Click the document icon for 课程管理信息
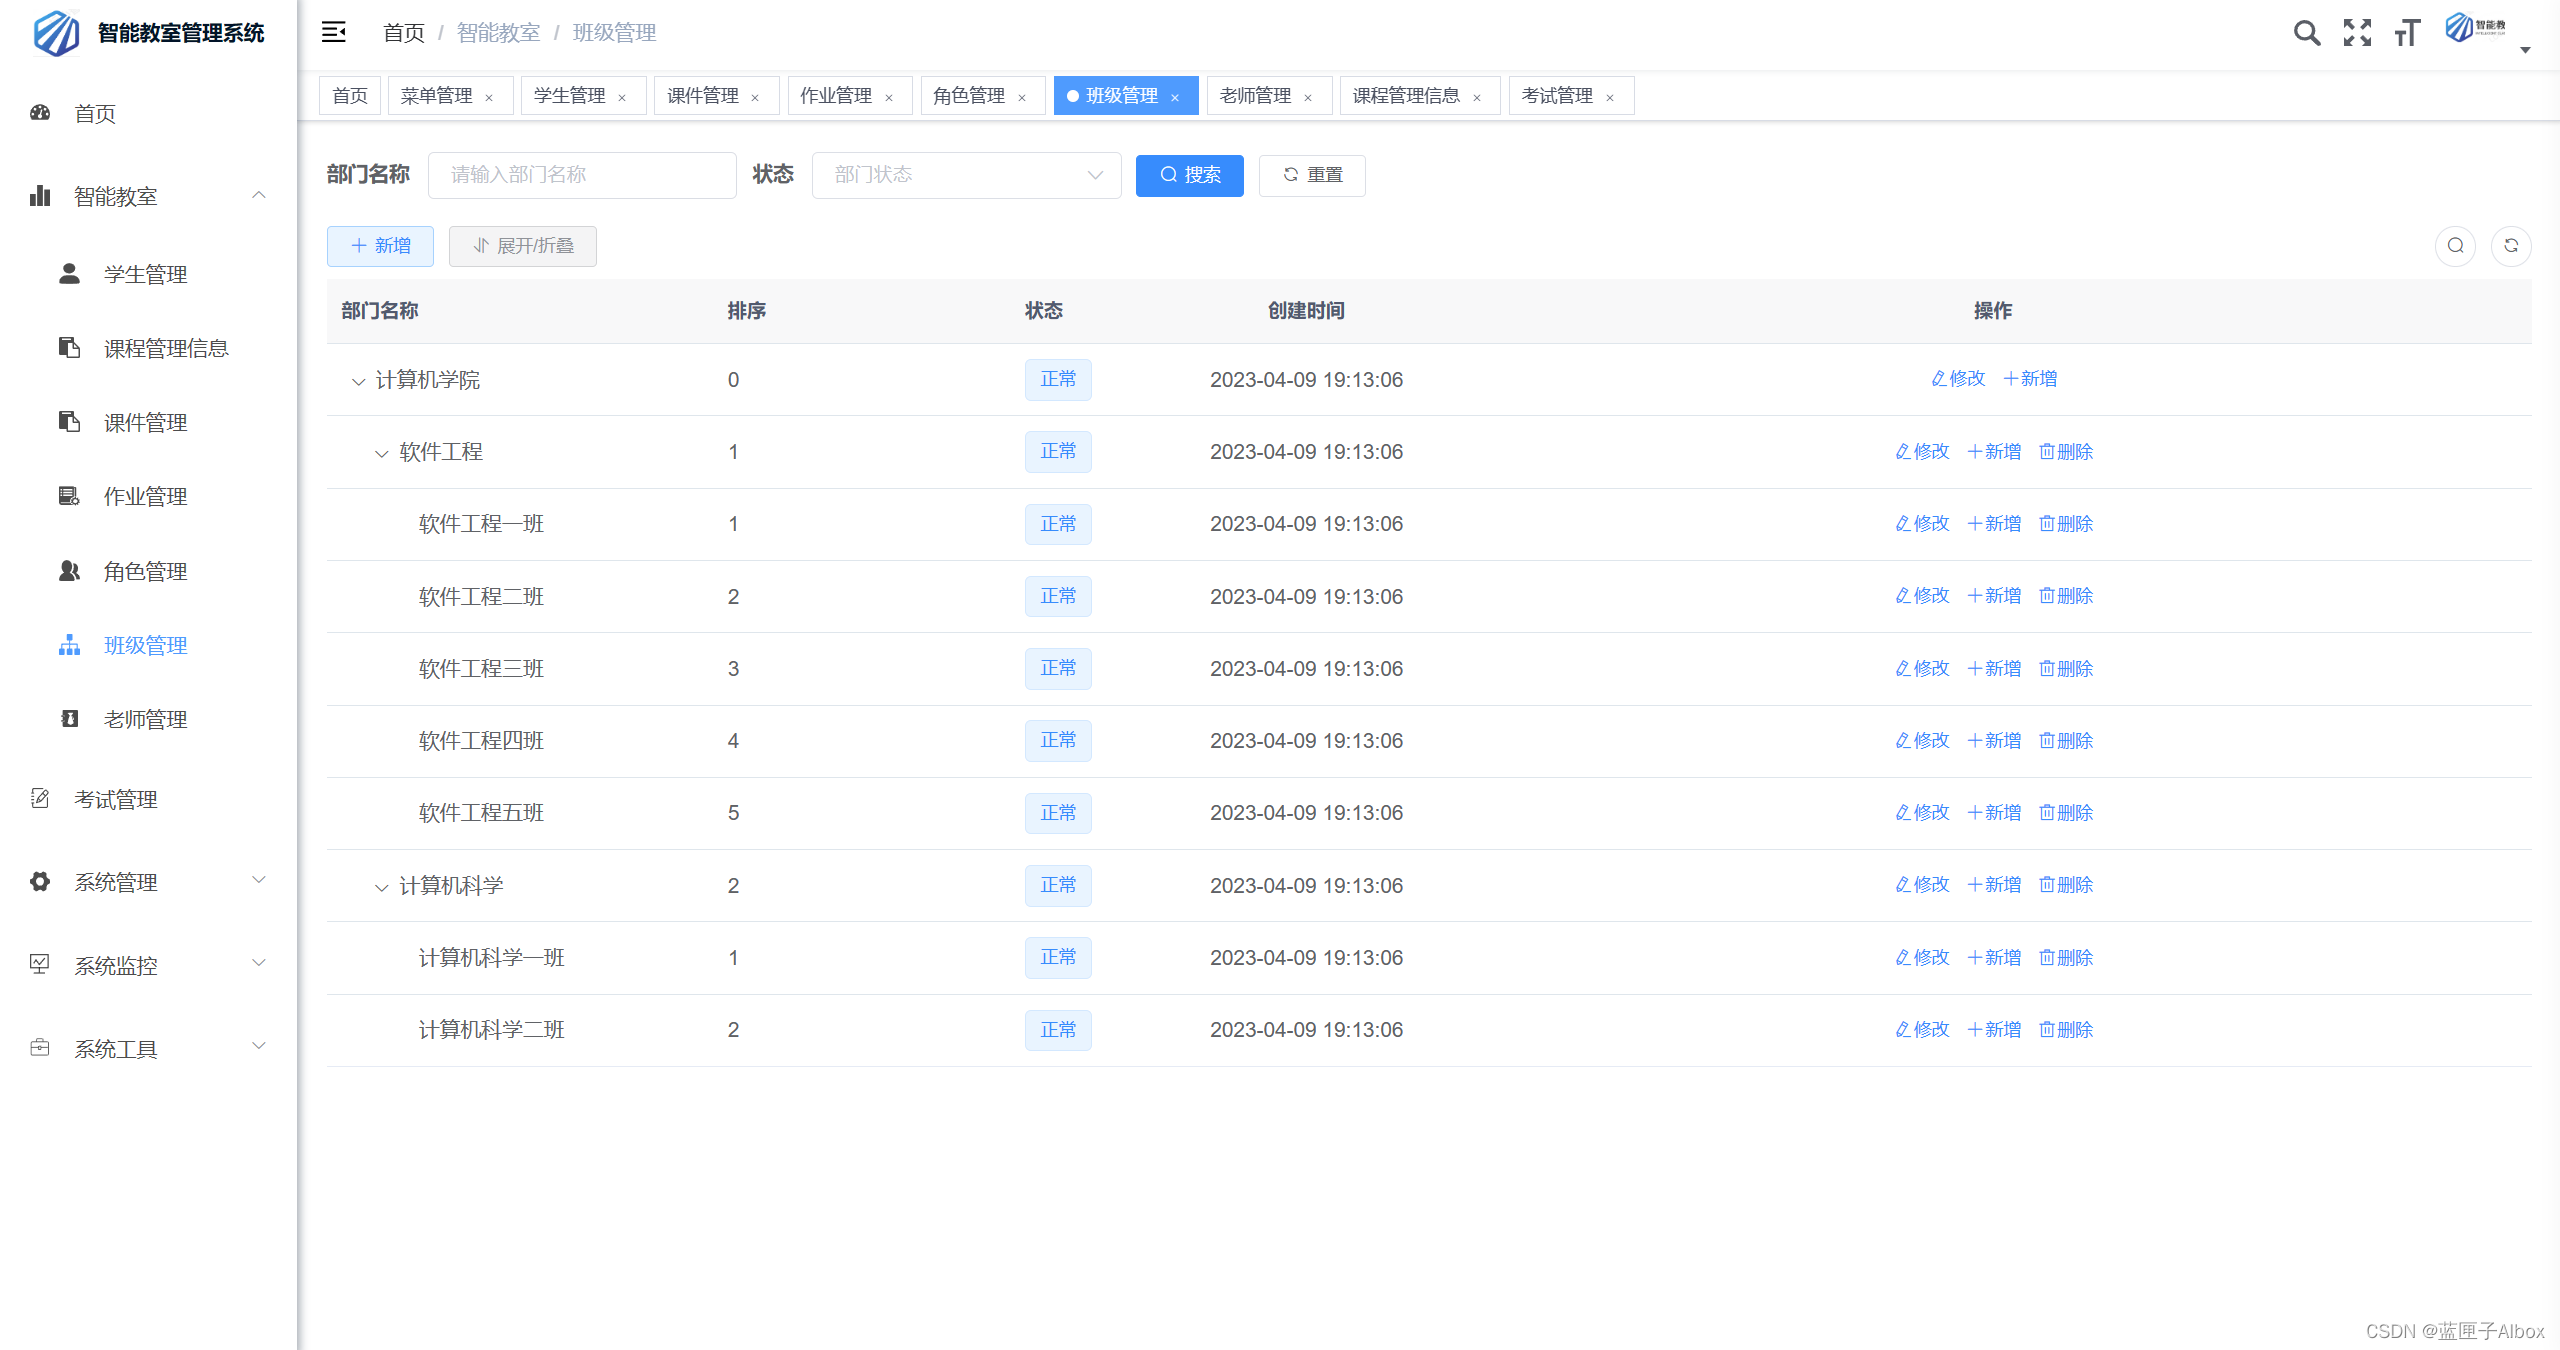 69,347
